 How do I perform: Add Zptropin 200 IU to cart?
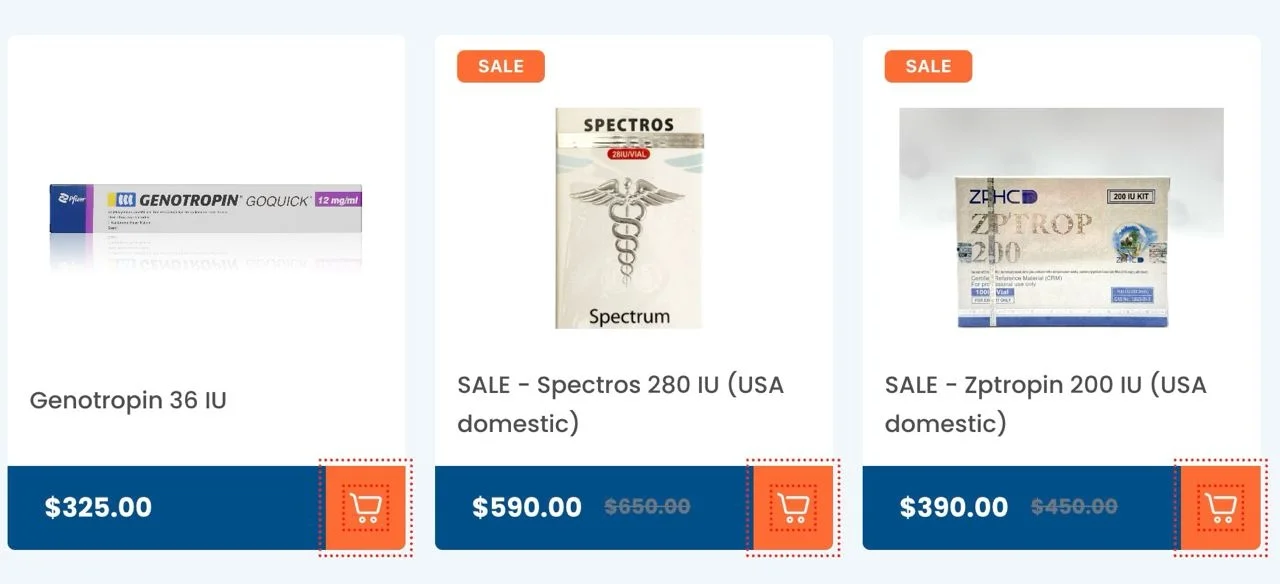tap(1220, 508)
